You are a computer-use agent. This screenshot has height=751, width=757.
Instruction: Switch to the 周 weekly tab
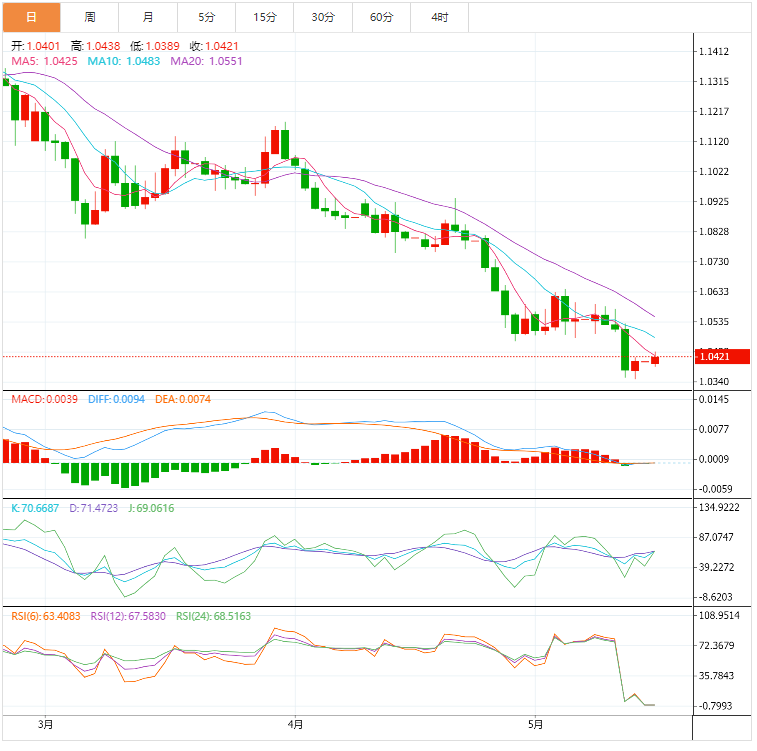(90, 17)
